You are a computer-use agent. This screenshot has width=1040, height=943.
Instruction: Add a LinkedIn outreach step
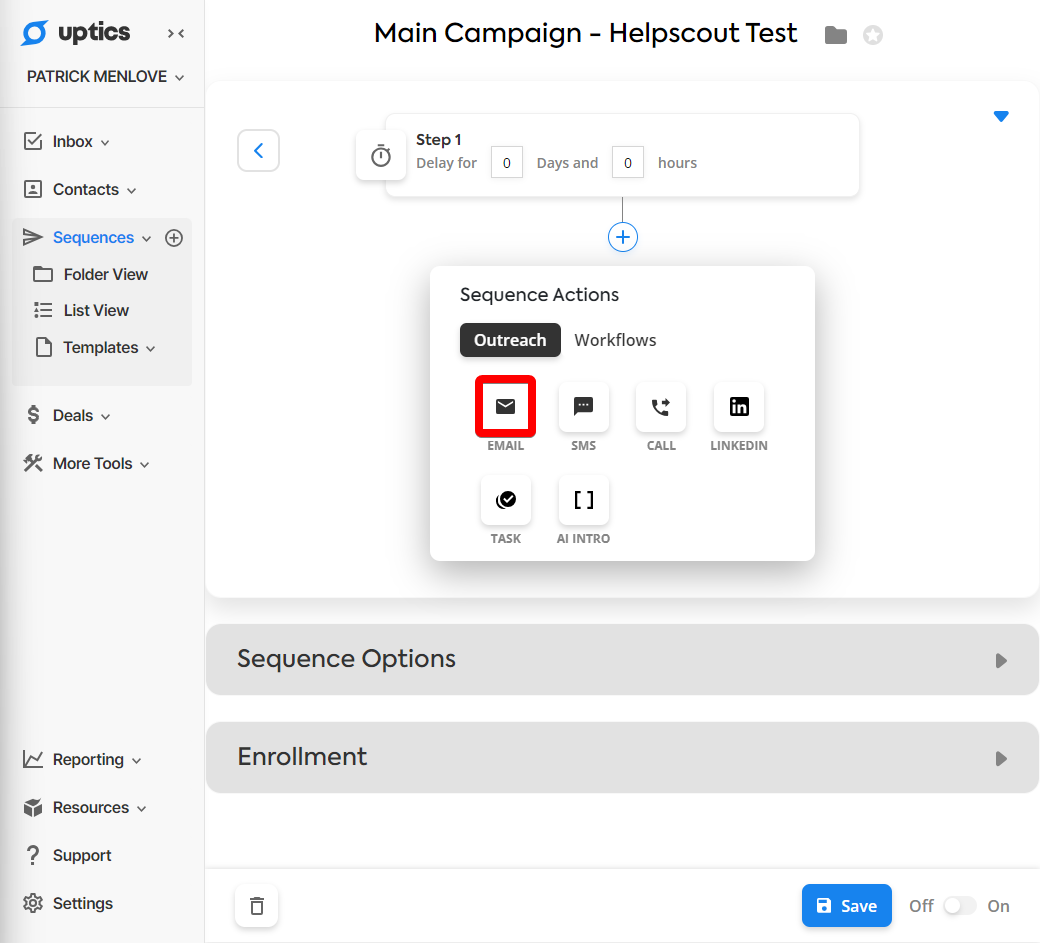pyautogui.click(x=739, y=407)
